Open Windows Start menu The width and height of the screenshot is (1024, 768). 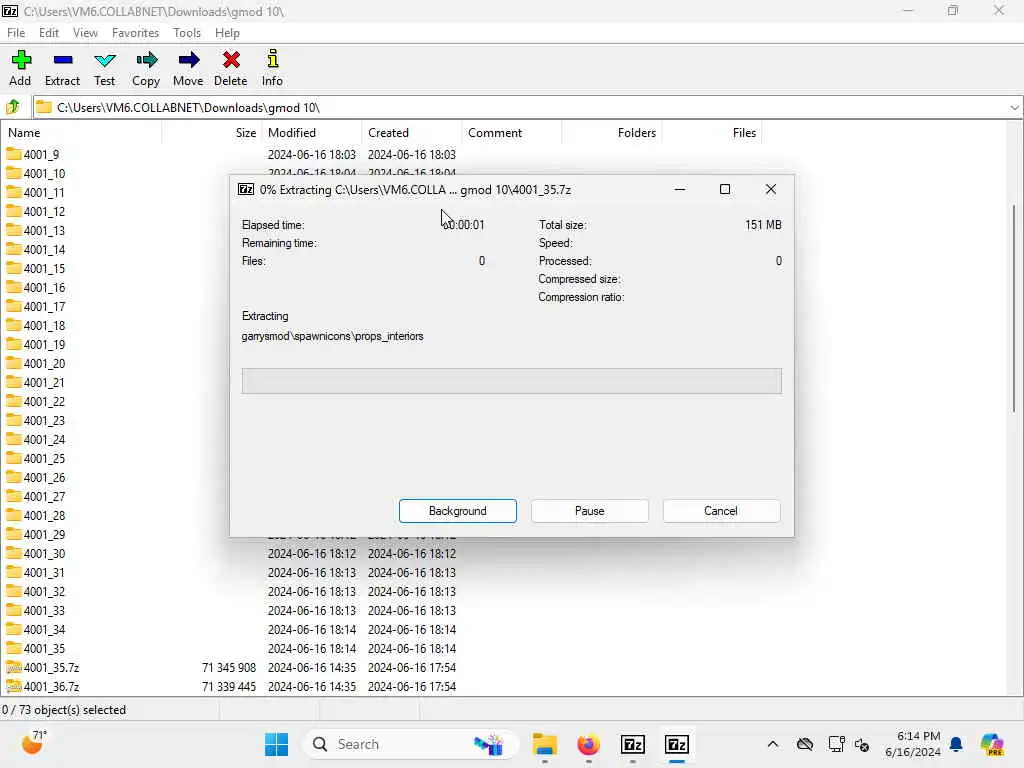(x=276, y=744)
